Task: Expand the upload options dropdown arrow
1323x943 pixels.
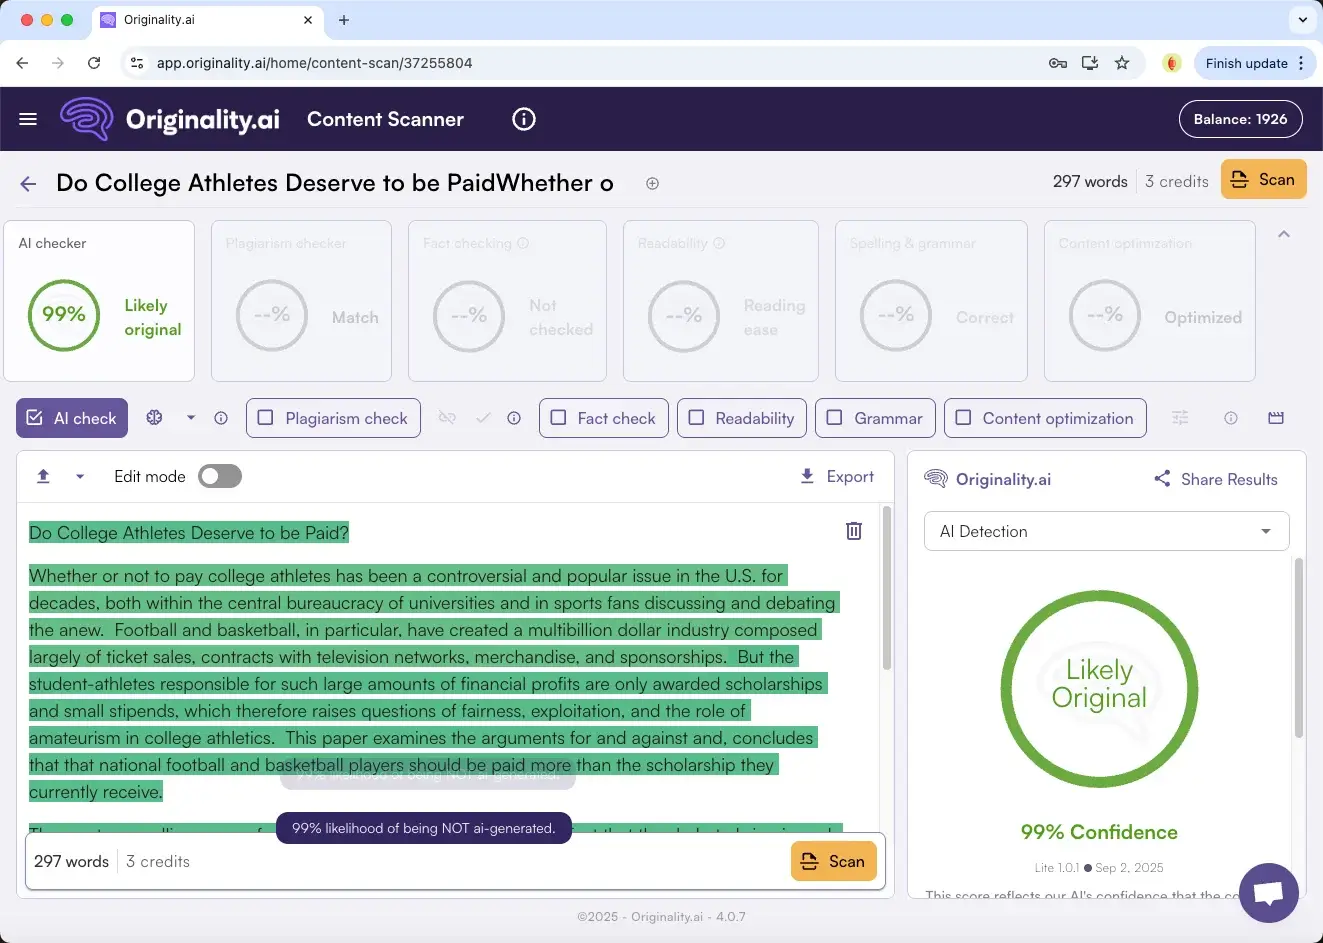Action: [x=80, y=477]
